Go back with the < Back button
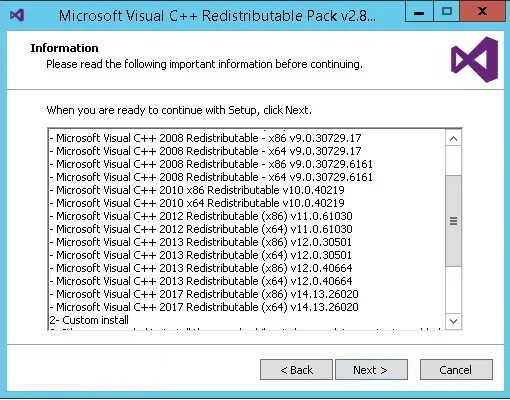This screenshot has width=510, height=400. pyautogui.click(x=296, y=370)
